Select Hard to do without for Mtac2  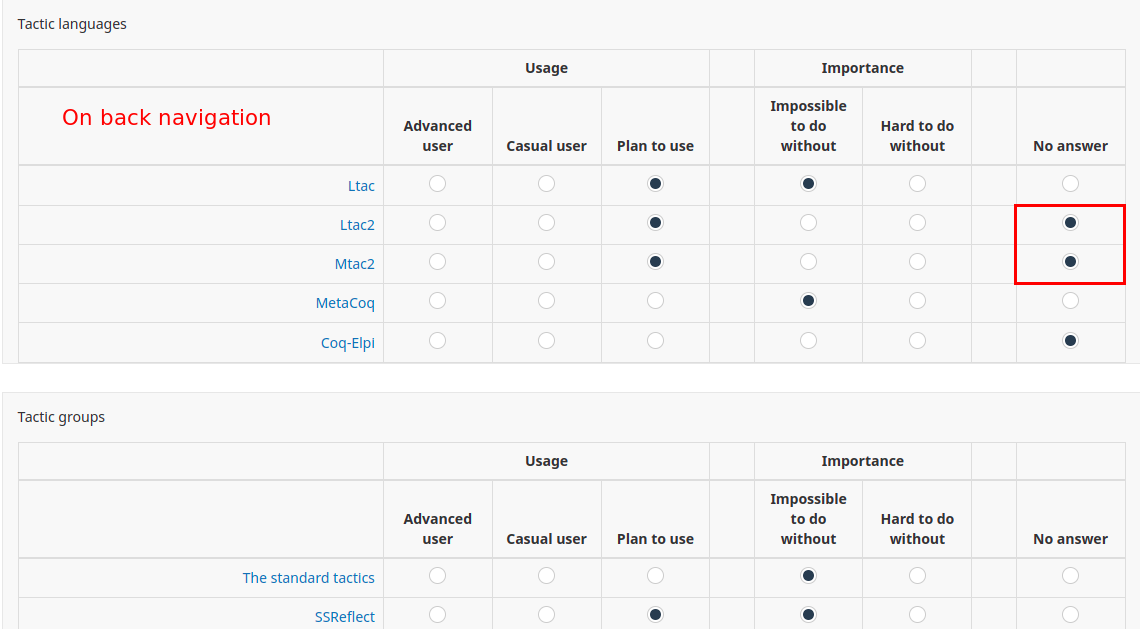917,262
